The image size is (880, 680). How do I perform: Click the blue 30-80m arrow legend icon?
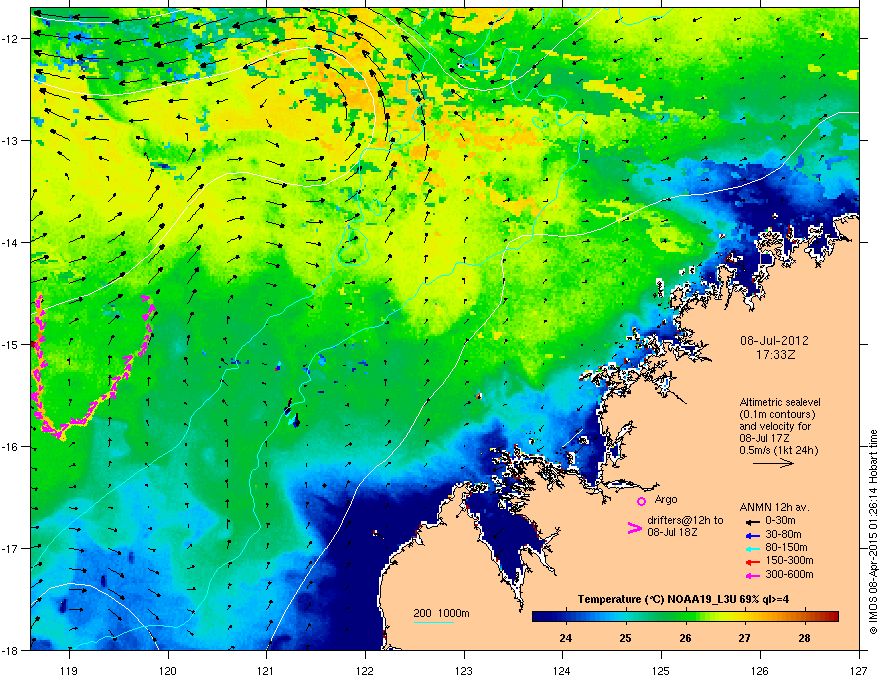click(x=753, y=536)
